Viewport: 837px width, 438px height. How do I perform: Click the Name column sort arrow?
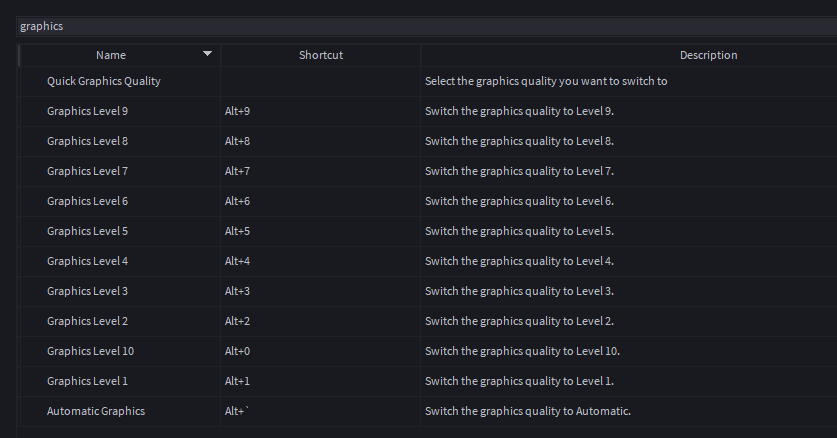(208, 53)
